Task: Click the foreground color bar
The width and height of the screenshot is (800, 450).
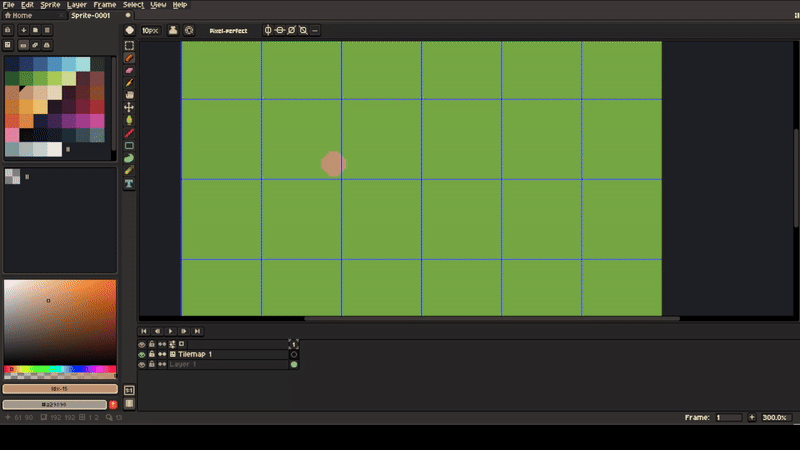Action: click(x=60, y=389)
